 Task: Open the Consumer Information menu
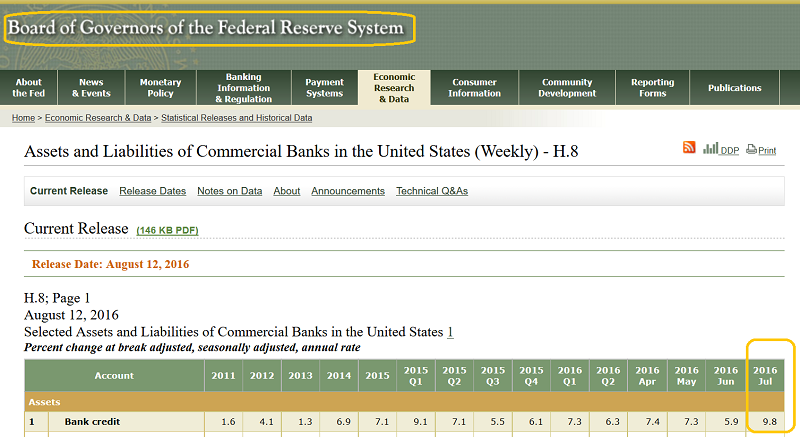coord(474,88)
